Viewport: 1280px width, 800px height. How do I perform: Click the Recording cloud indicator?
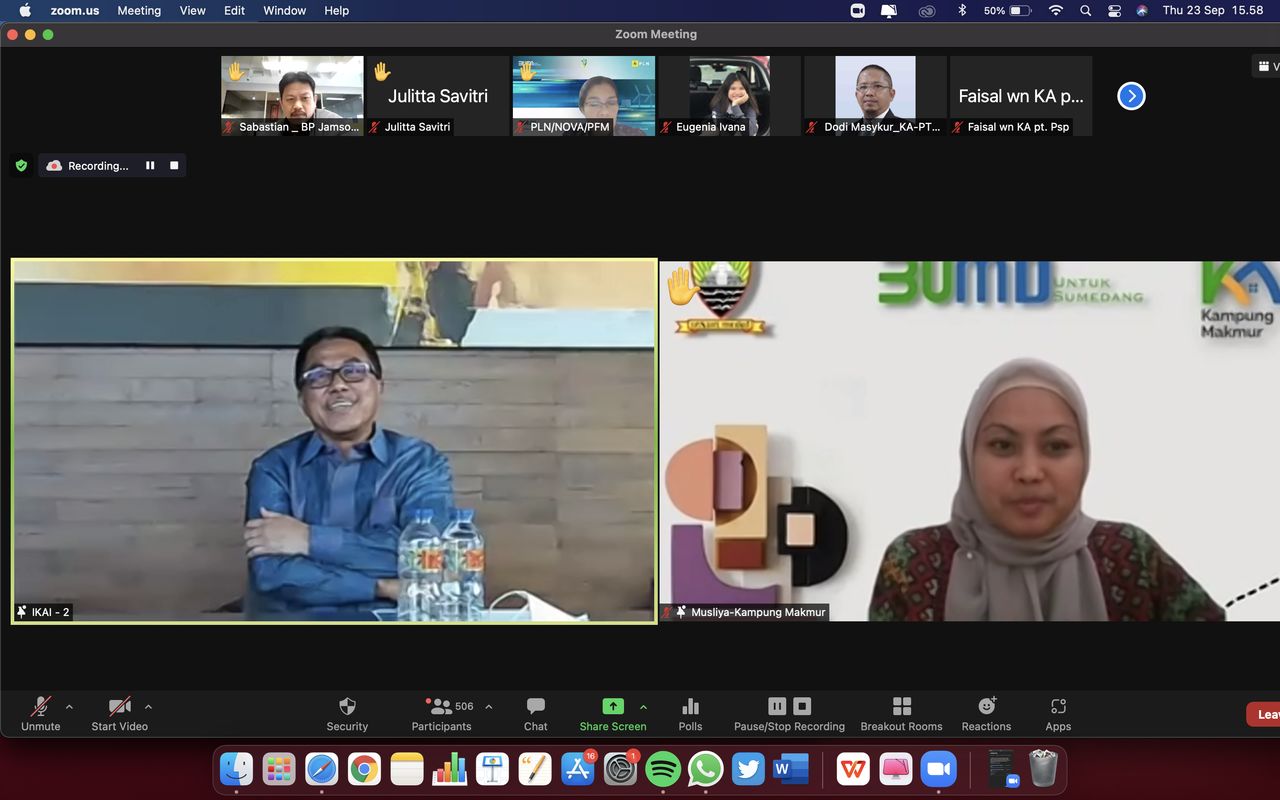(88, 166)
